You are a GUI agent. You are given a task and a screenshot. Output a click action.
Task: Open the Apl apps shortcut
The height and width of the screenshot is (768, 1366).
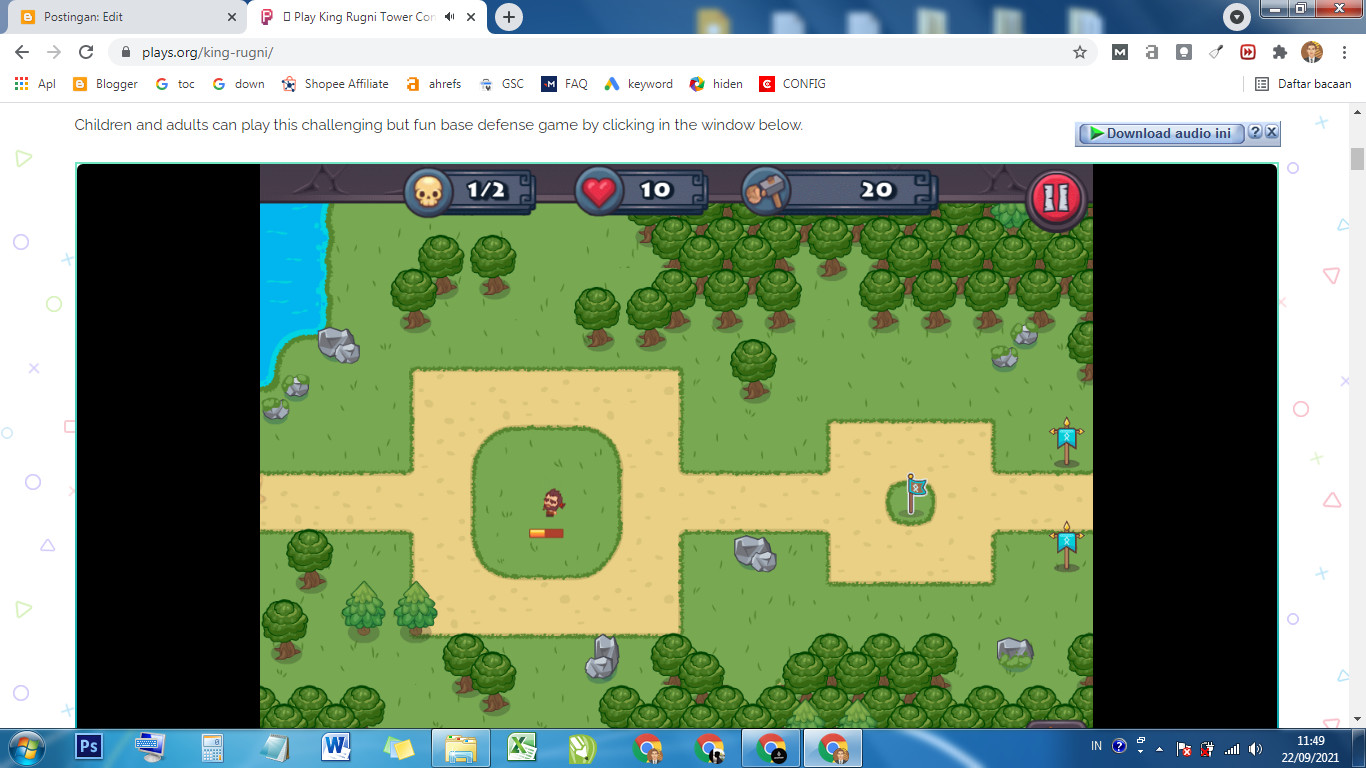click(x=35, y=84)
